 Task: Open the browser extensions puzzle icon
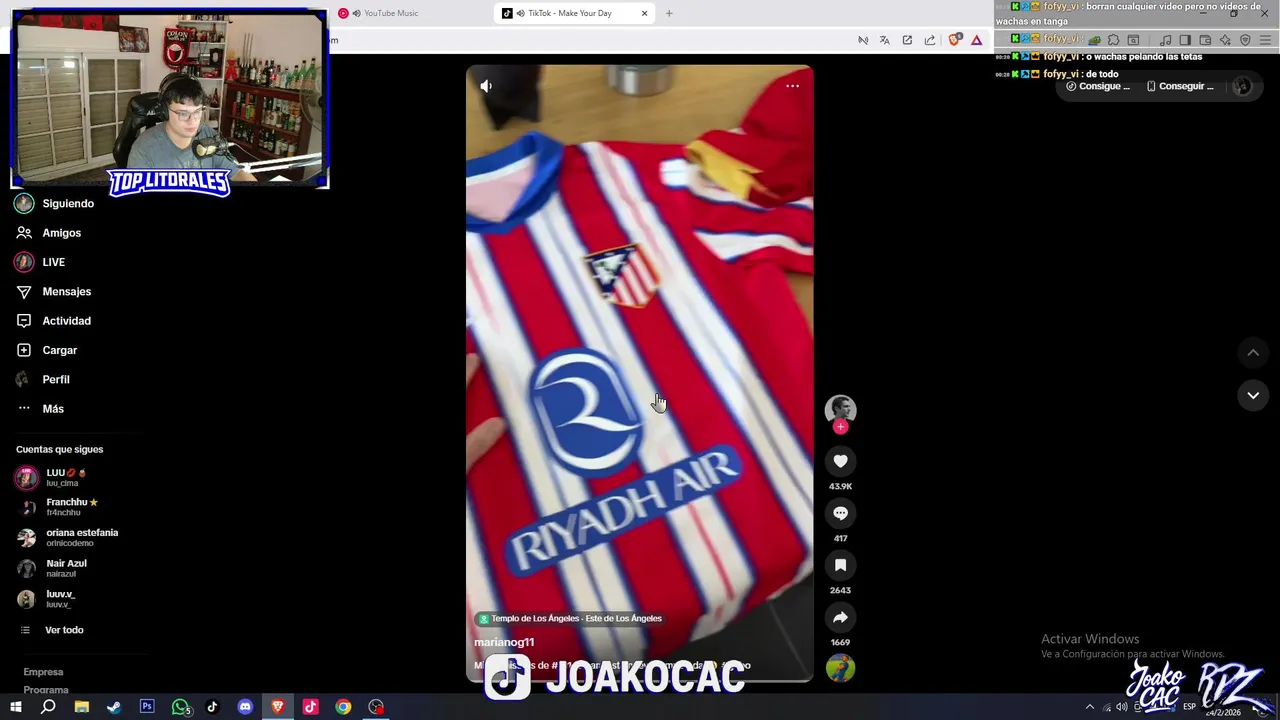(1113, 40)
